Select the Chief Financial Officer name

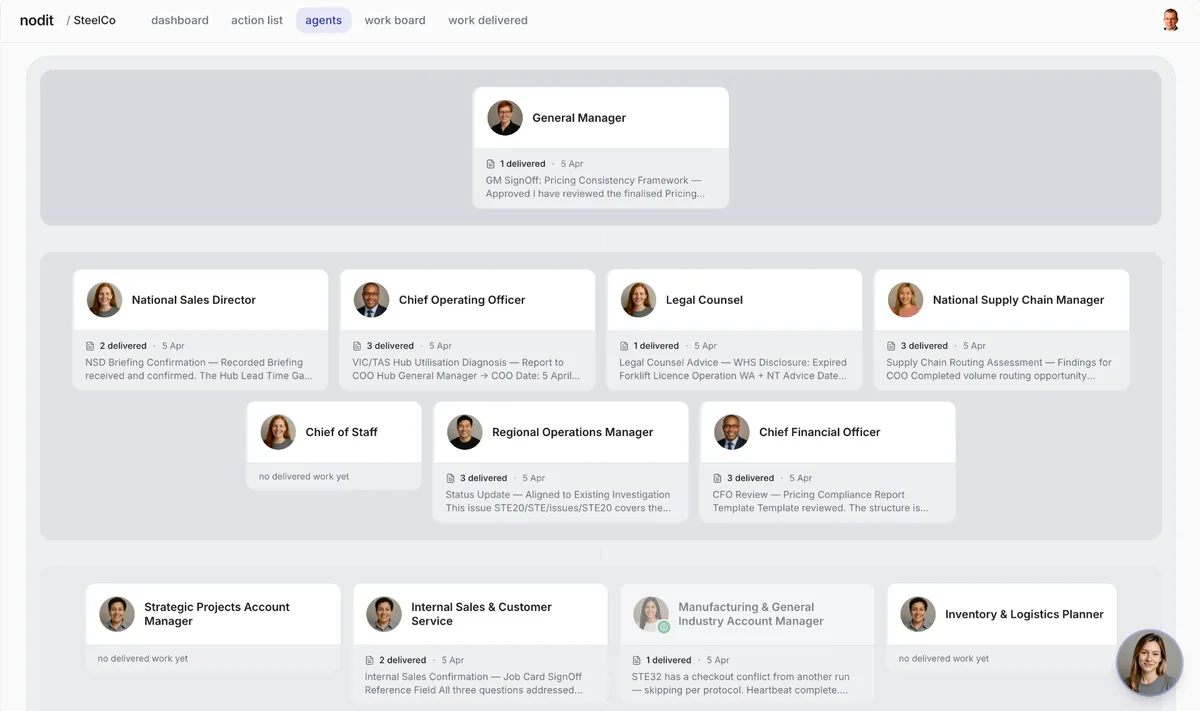[x=820, y=432]
